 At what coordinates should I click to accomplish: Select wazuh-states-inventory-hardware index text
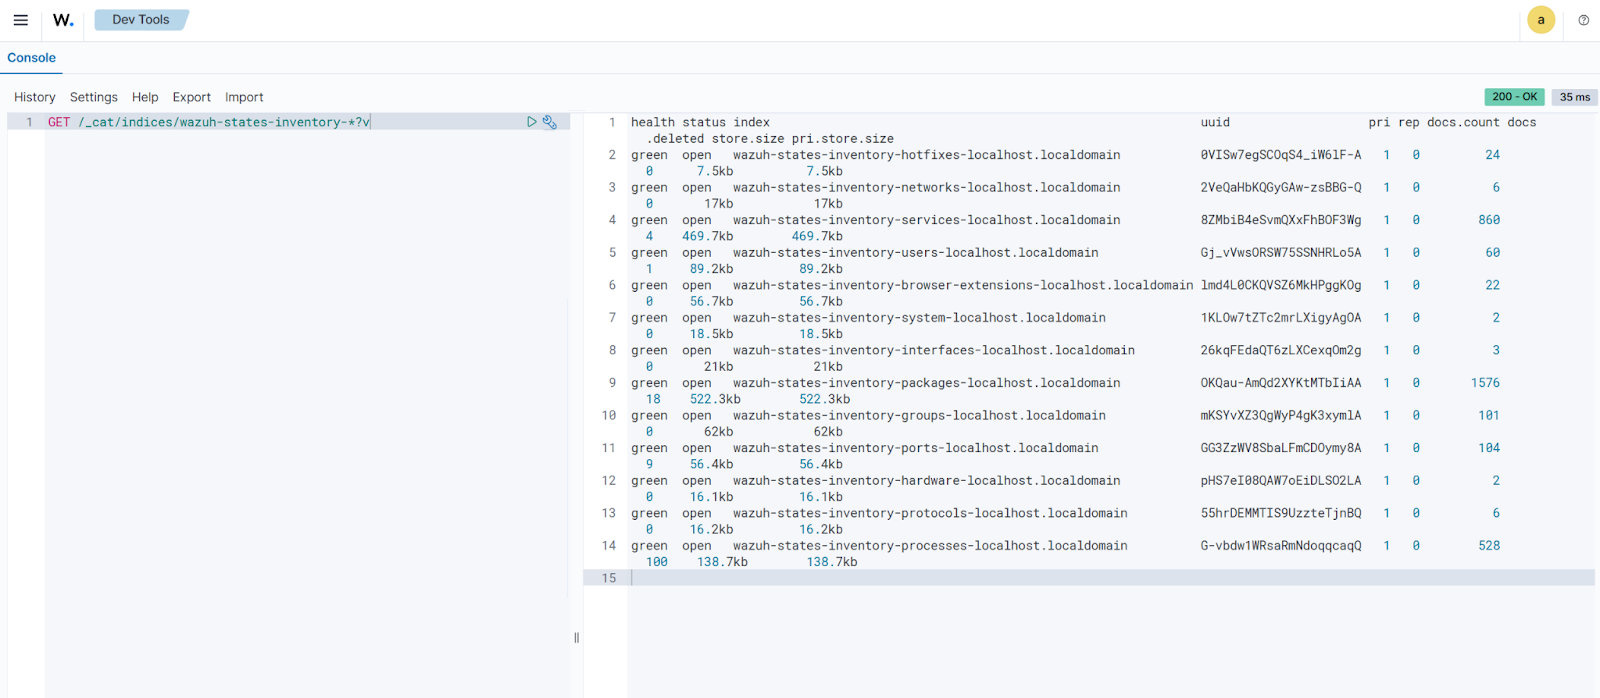[927, 481]
